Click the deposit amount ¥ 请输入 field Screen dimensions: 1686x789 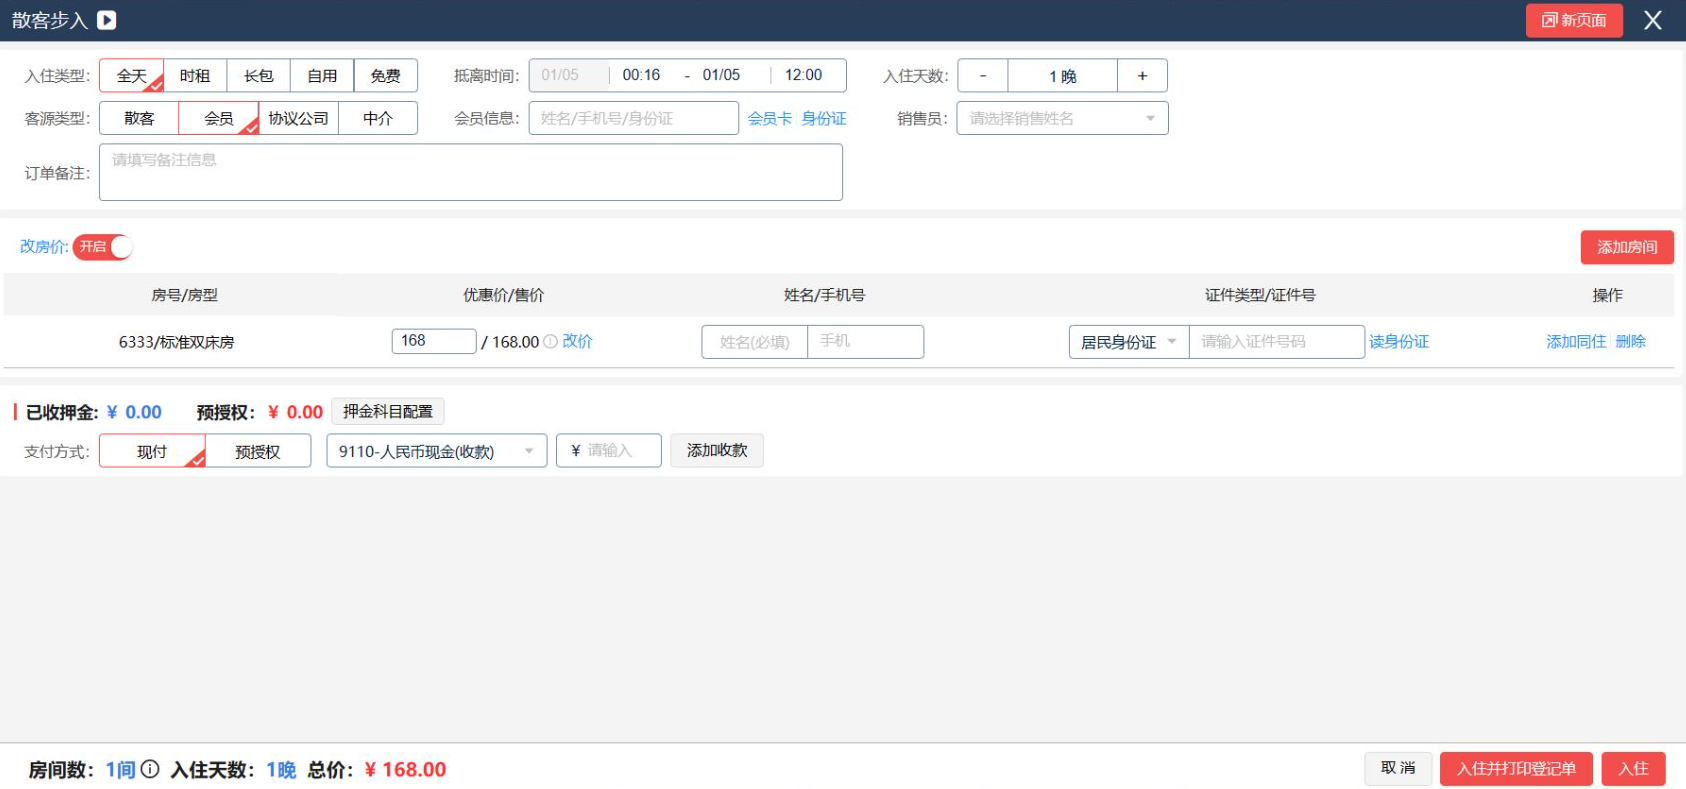pos(609,451)
